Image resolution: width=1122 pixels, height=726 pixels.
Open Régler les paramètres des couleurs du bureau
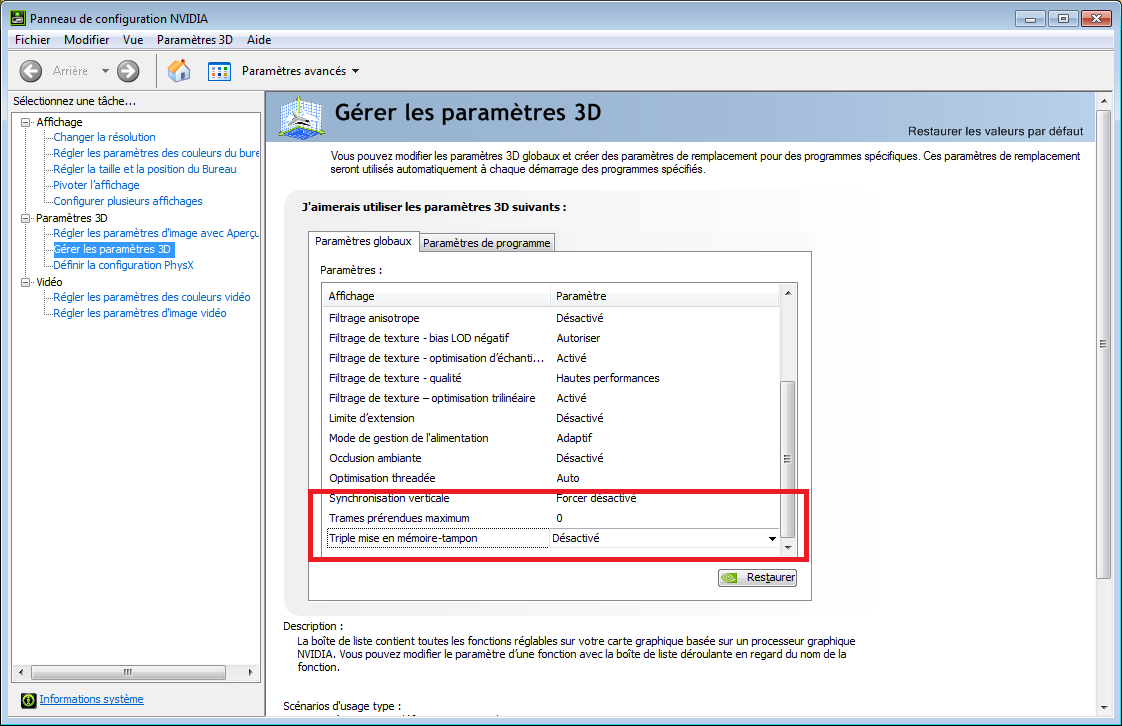click(156, 153)
